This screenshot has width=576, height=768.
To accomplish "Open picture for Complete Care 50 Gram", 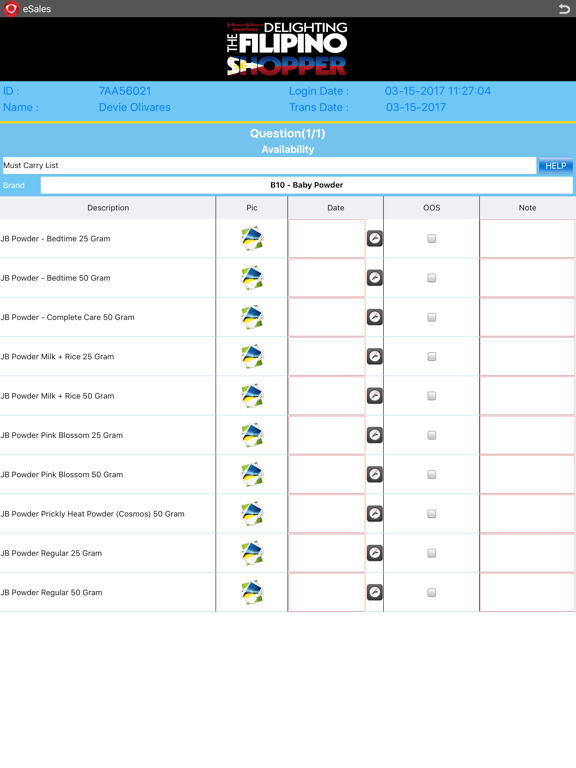I will [252, 317].
